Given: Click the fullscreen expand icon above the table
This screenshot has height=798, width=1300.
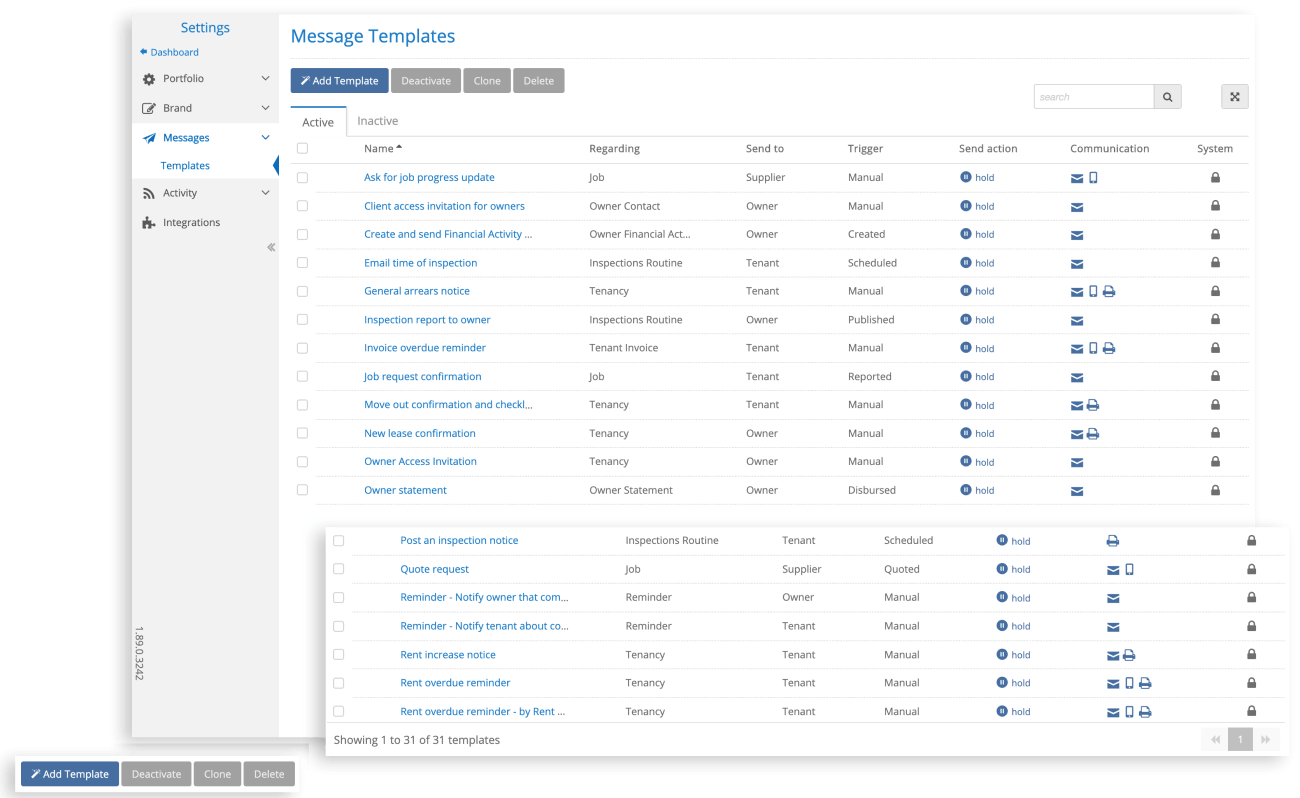Looking at the screenshot, I should click(x=1234, y=96).
